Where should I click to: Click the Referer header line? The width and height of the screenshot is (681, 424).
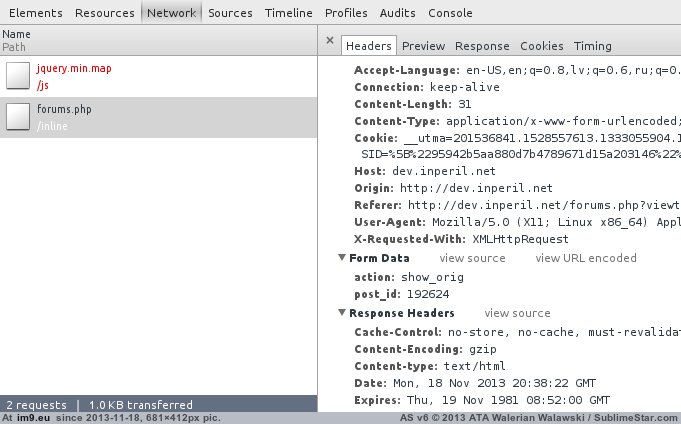tap(517, 205)
